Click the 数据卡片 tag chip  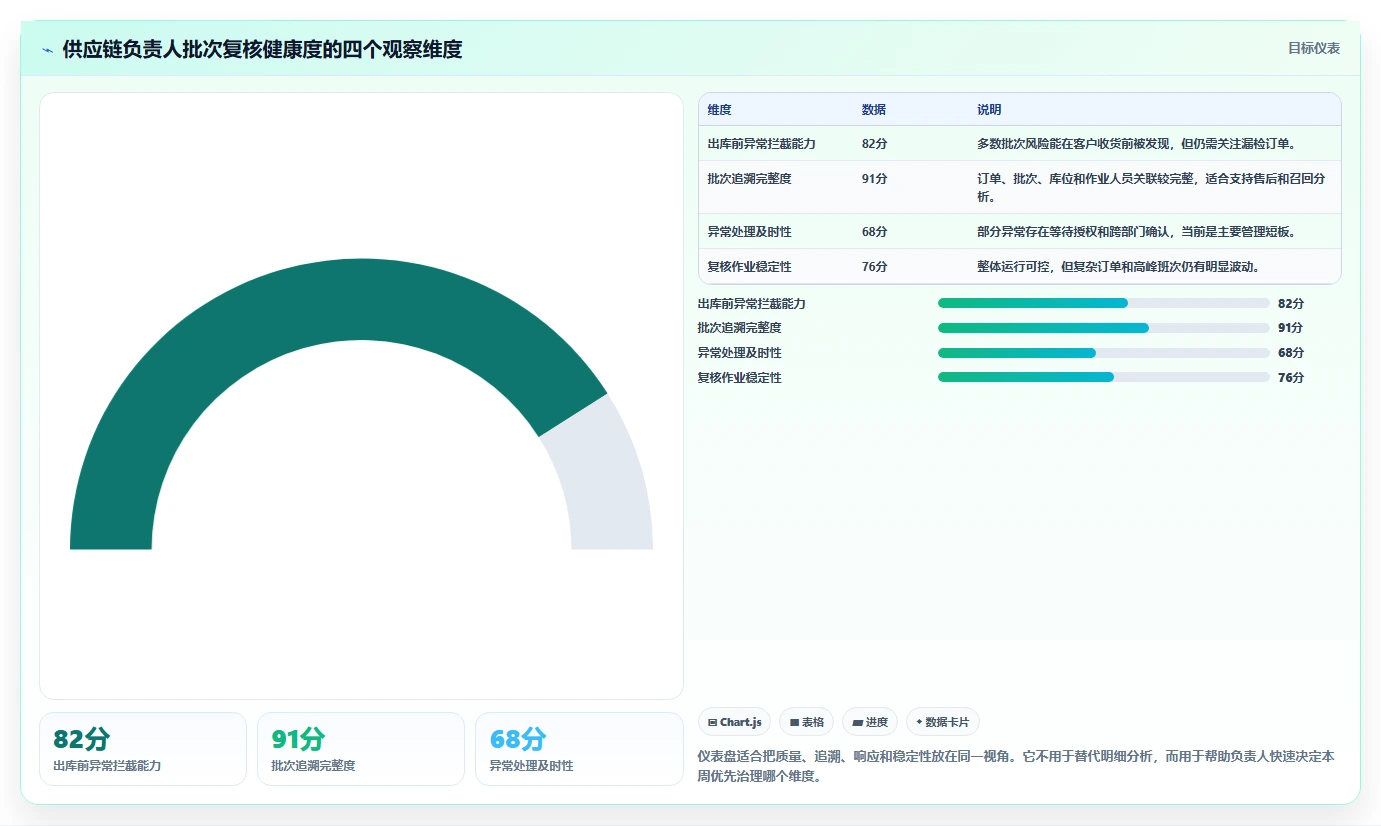[x=943, y=722]
